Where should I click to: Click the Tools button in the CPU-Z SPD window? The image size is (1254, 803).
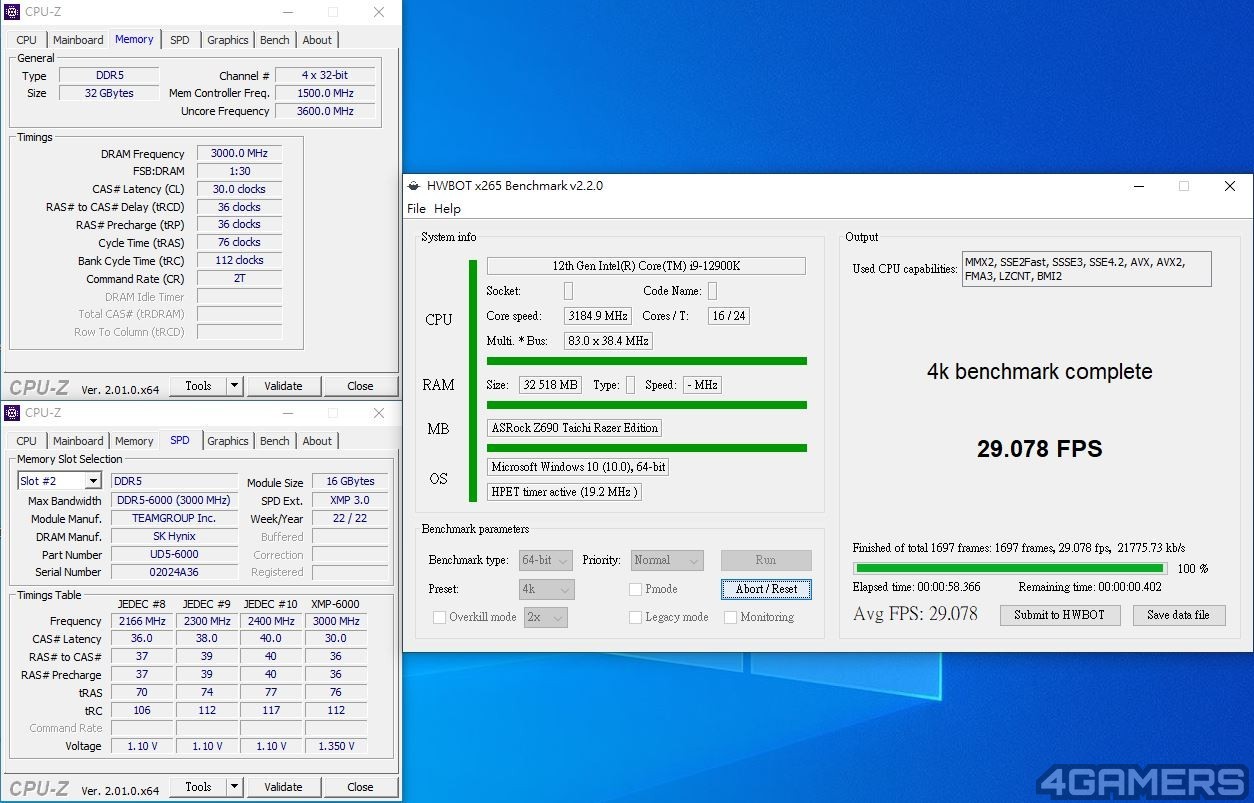198,787
